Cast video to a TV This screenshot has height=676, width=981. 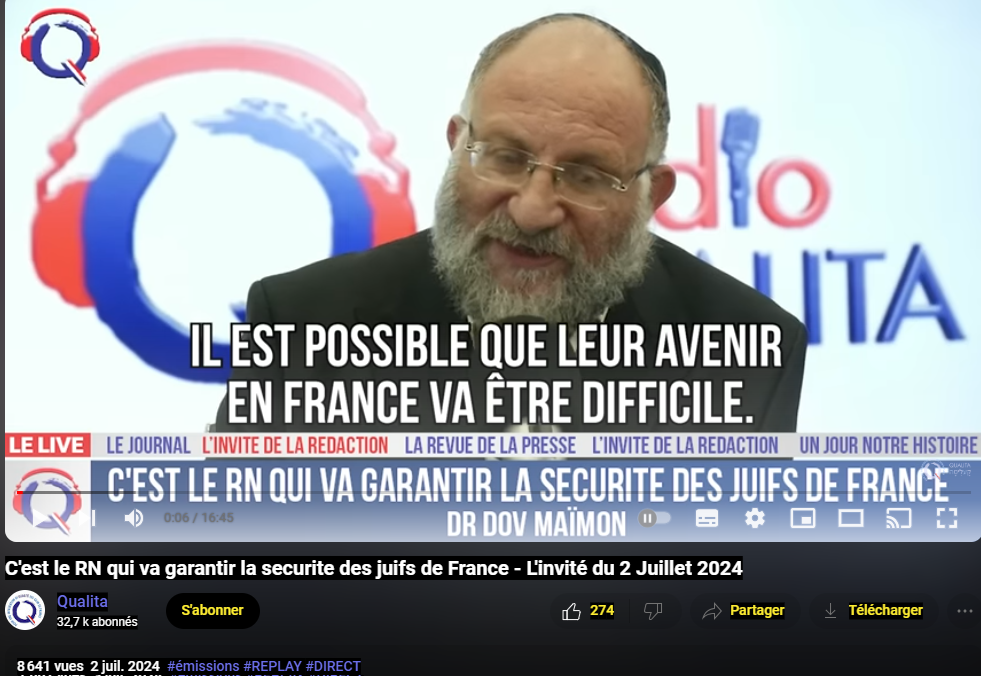pyautogui.click(x=898, y=518)
